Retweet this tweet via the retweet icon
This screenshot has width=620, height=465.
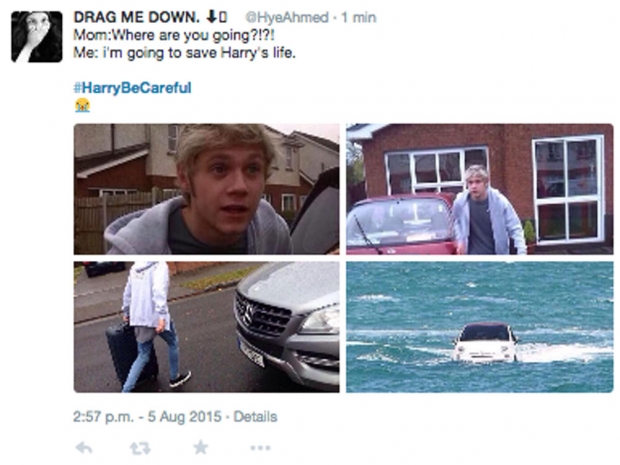point(140,448)
